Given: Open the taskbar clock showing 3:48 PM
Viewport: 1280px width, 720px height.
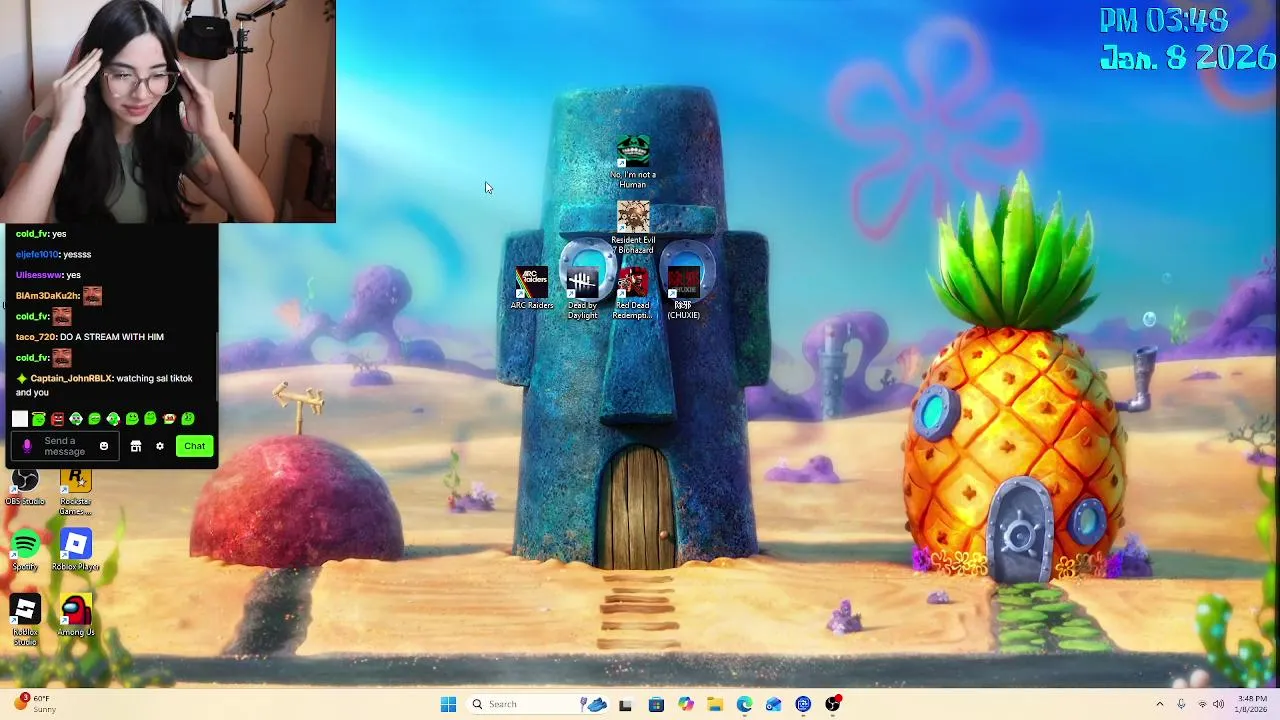Looking at the screenshot, I should pyautogui.click(x=1252, y=704).
